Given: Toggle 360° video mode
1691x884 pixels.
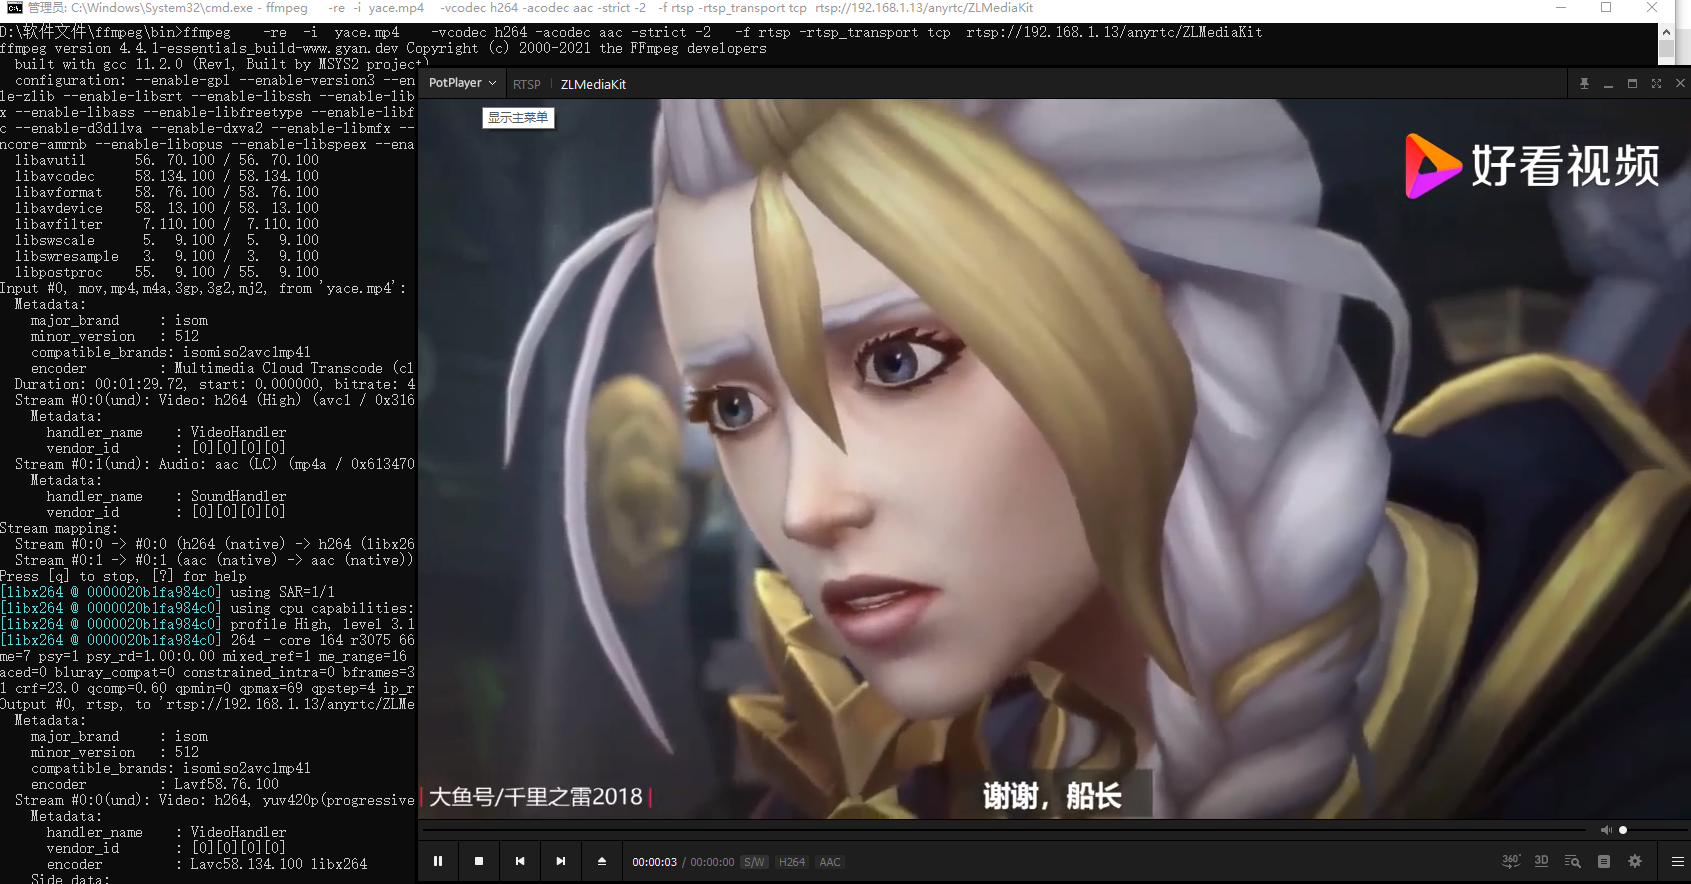Looking at the screenshot, I should coord(1511,861).
